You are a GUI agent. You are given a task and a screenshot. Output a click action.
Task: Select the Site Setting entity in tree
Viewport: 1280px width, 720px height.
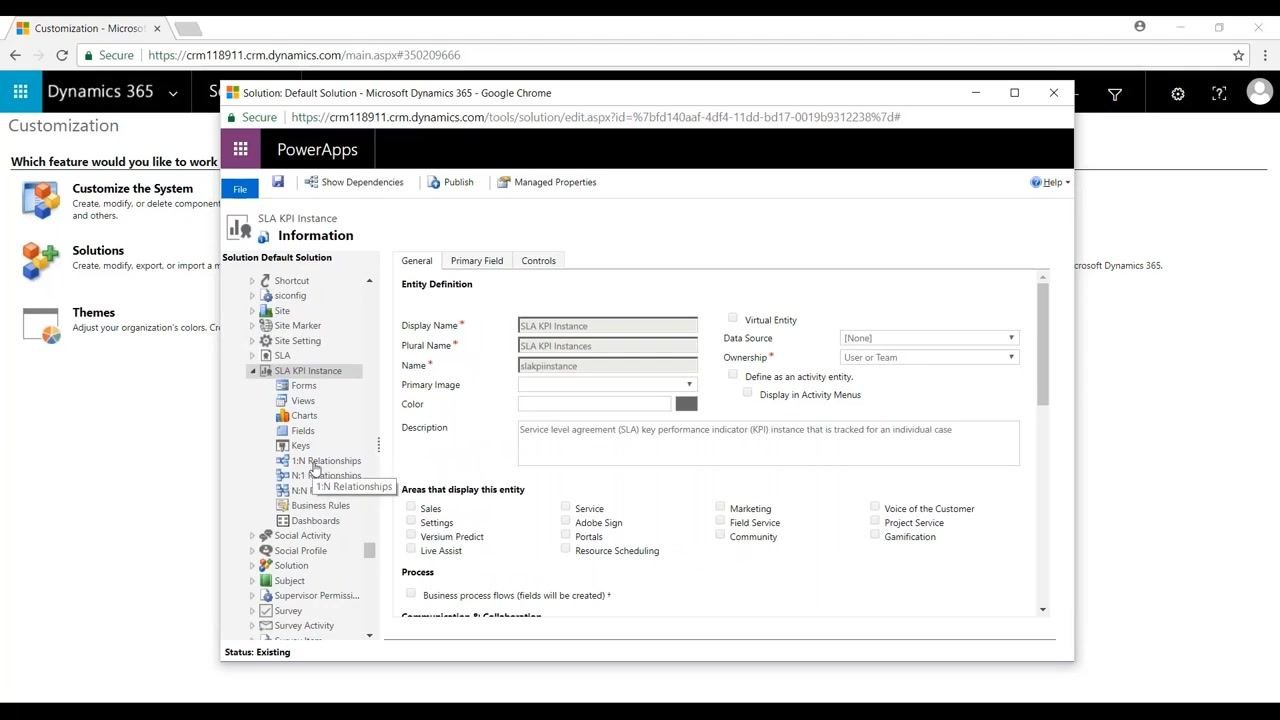click(297, 341)
